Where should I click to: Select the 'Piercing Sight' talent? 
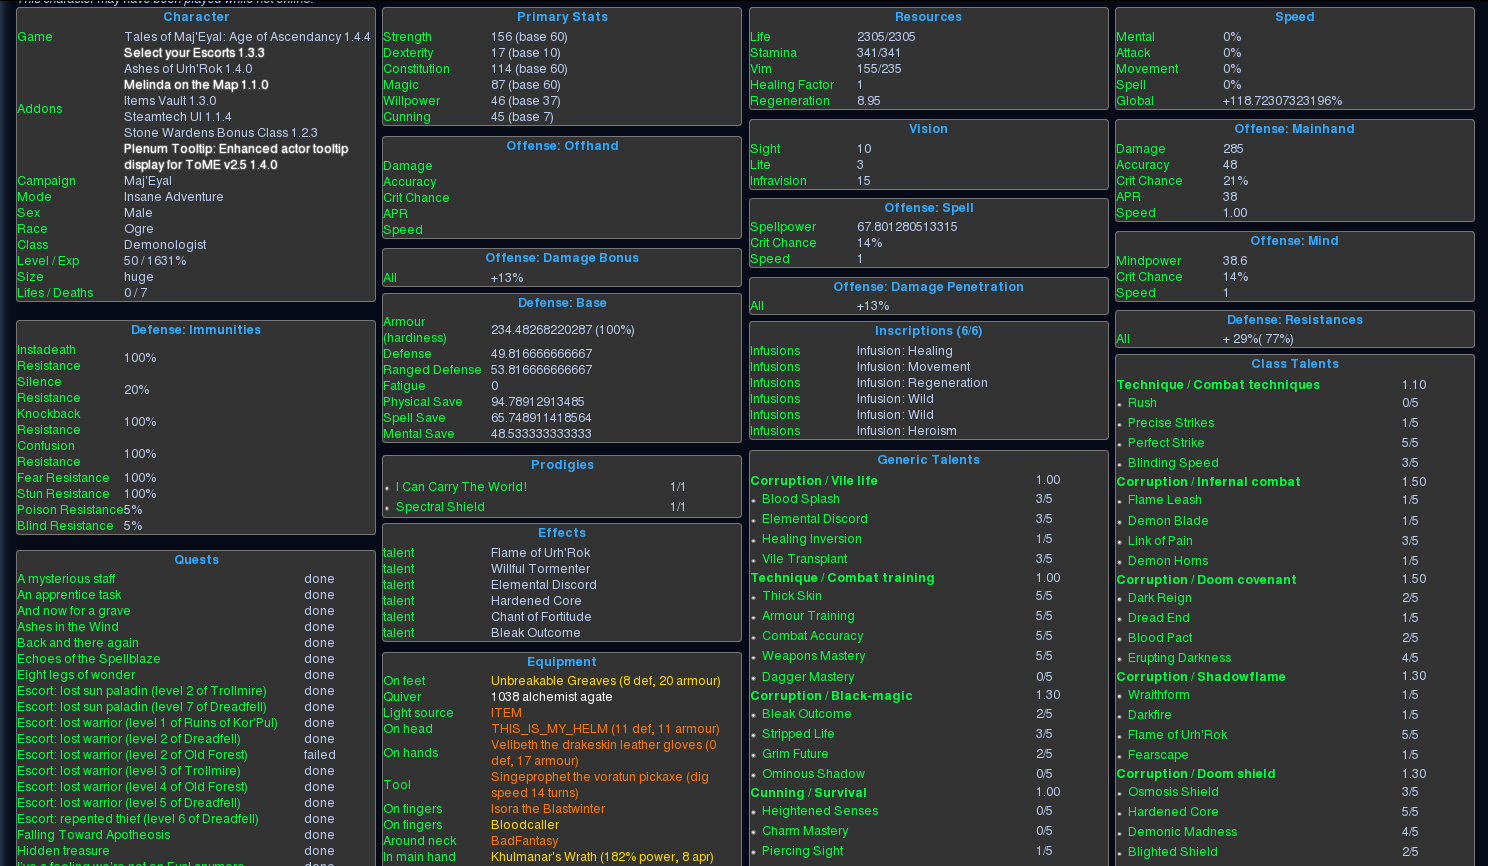coord(803,851)
